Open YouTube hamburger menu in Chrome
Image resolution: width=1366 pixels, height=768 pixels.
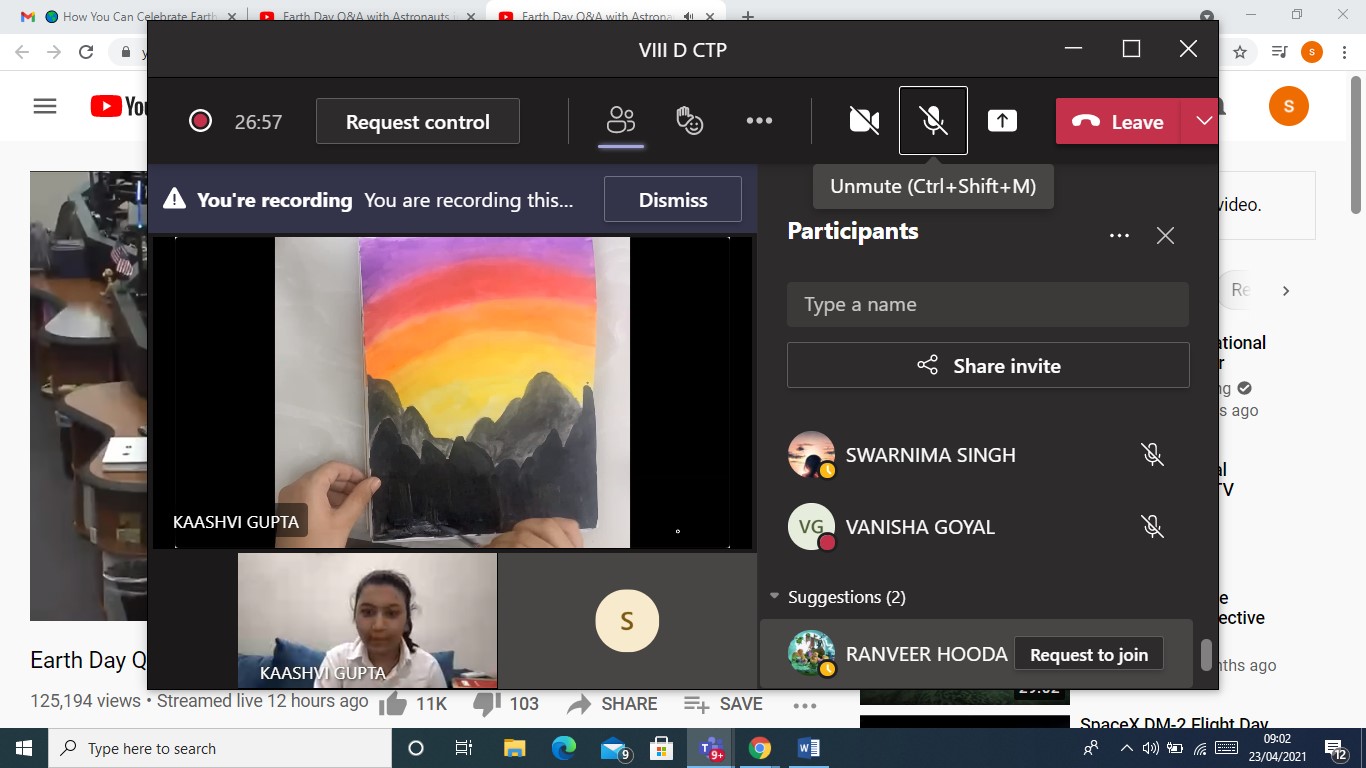45,106
